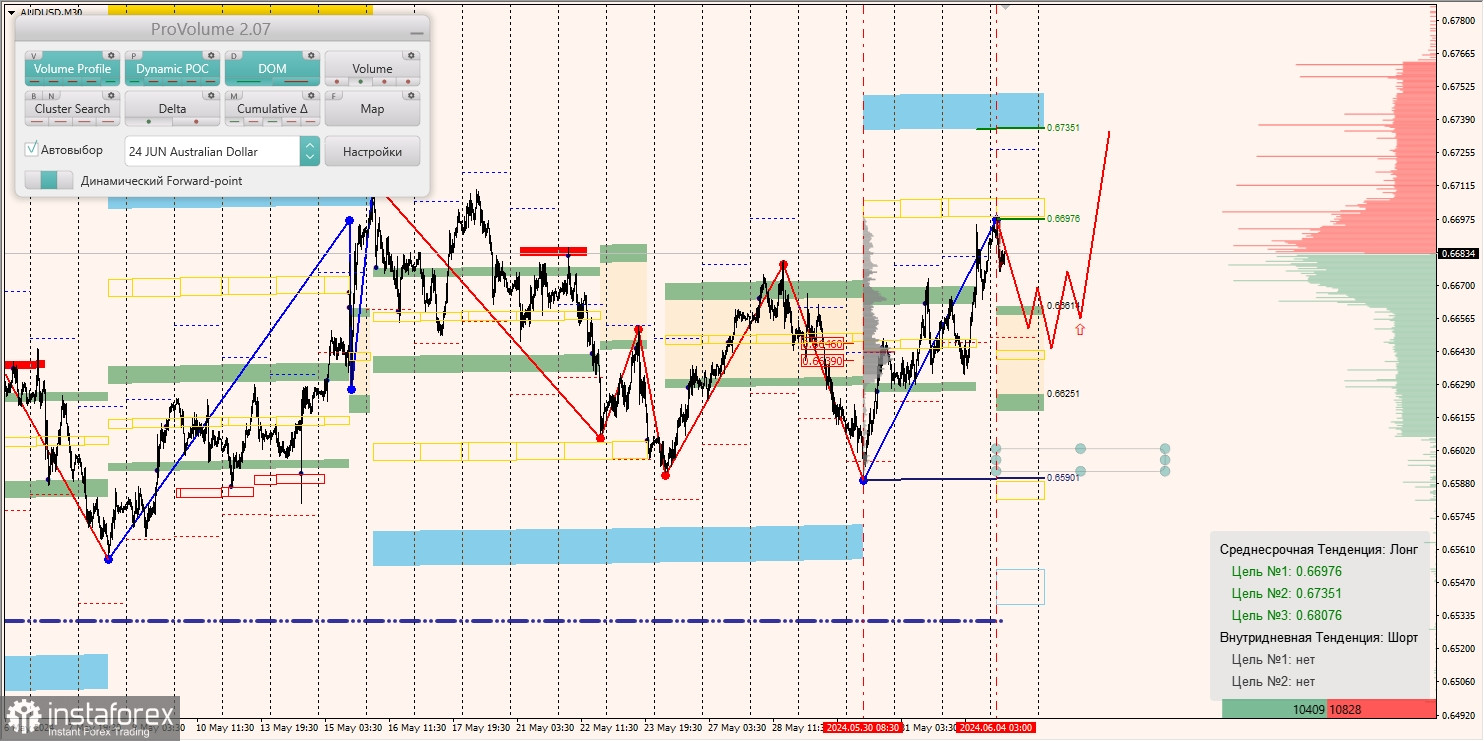Click the 0.66976 target level label
This screenshot has width=1484, height=741.
click(1063, 218)
